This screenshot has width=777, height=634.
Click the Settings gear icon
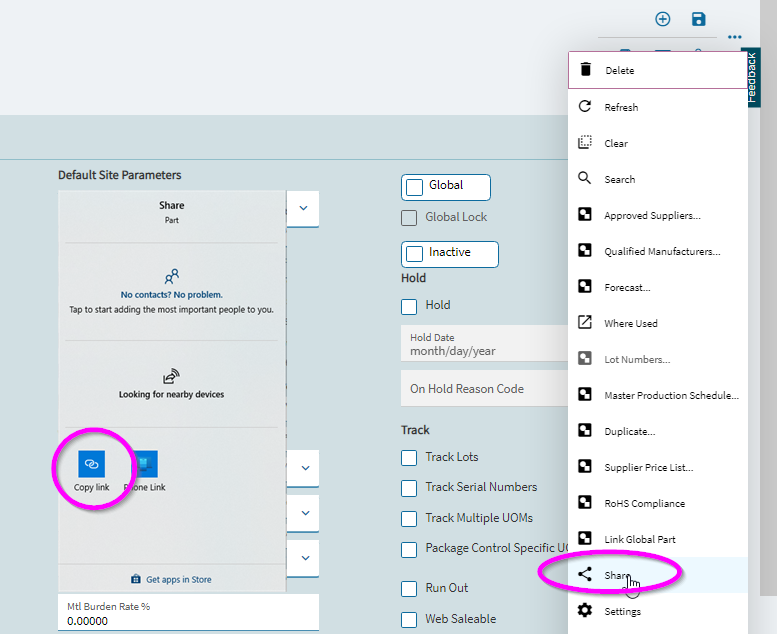(x=586, y=611)
